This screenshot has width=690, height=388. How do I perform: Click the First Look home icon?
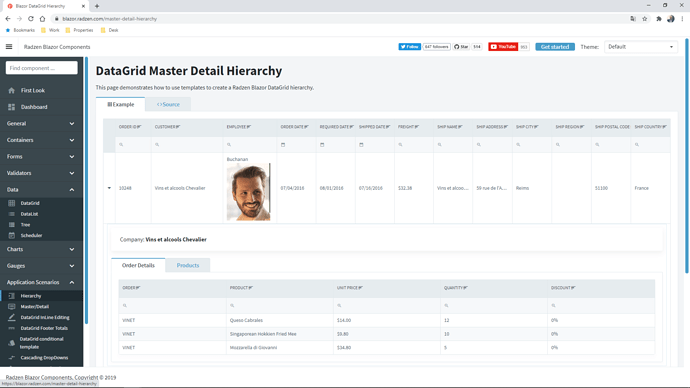pyautogui.click(x=11, y=90)
